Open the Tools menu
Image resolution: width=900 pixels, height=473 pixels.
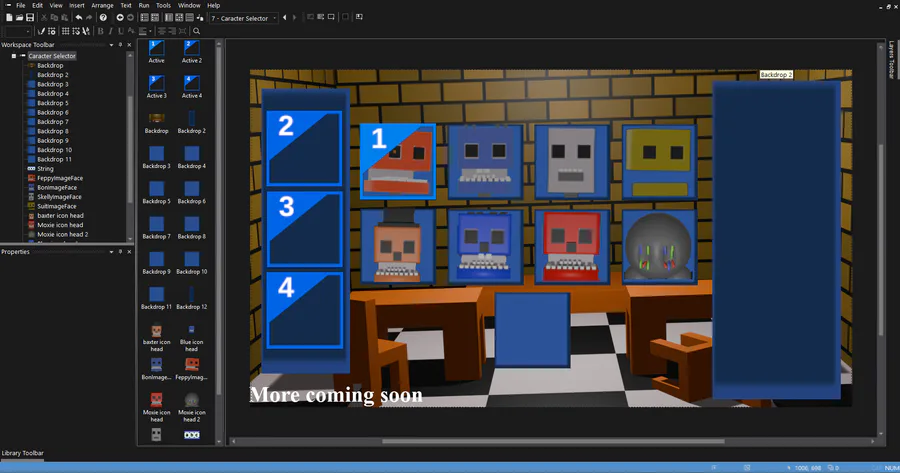[x=164, y=5]
